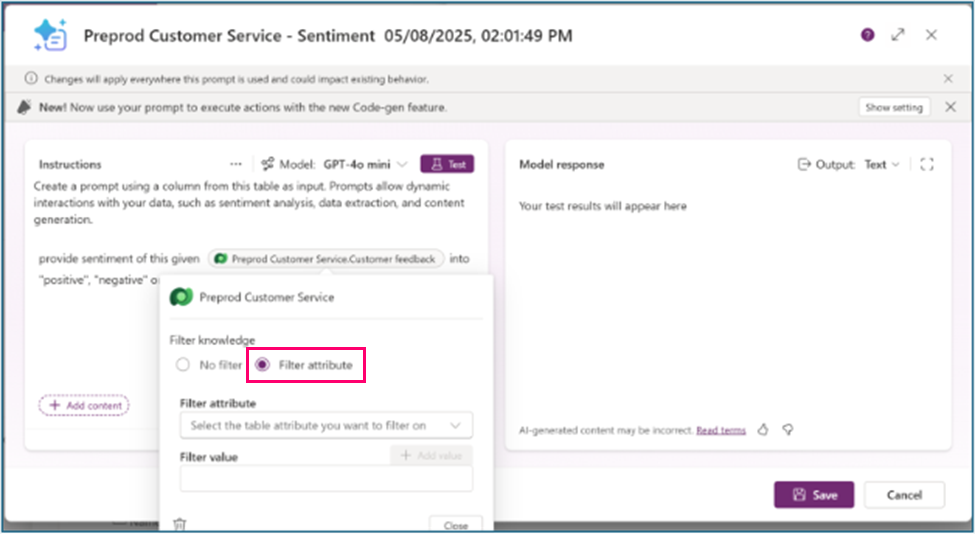The image size is (975, 534).
Task: Click the Show setting button
Action: click(x=894, y=107)
